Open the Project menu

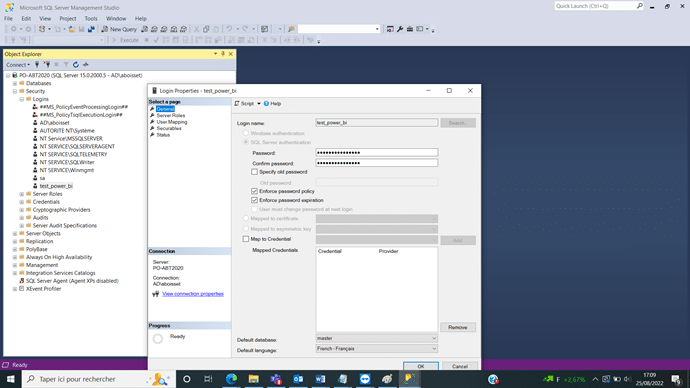tap(68, 18)
